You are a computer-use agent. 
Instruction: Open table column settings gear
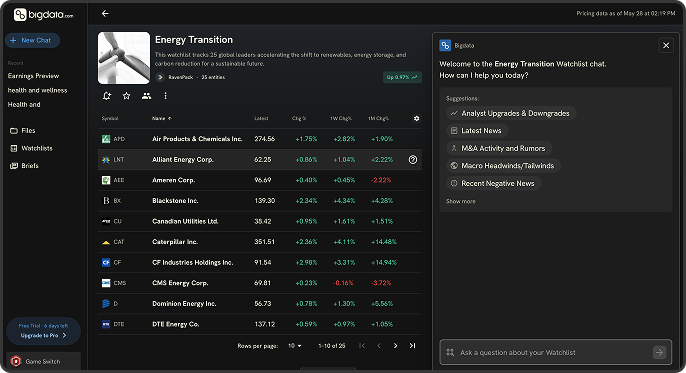click(416, 119)
